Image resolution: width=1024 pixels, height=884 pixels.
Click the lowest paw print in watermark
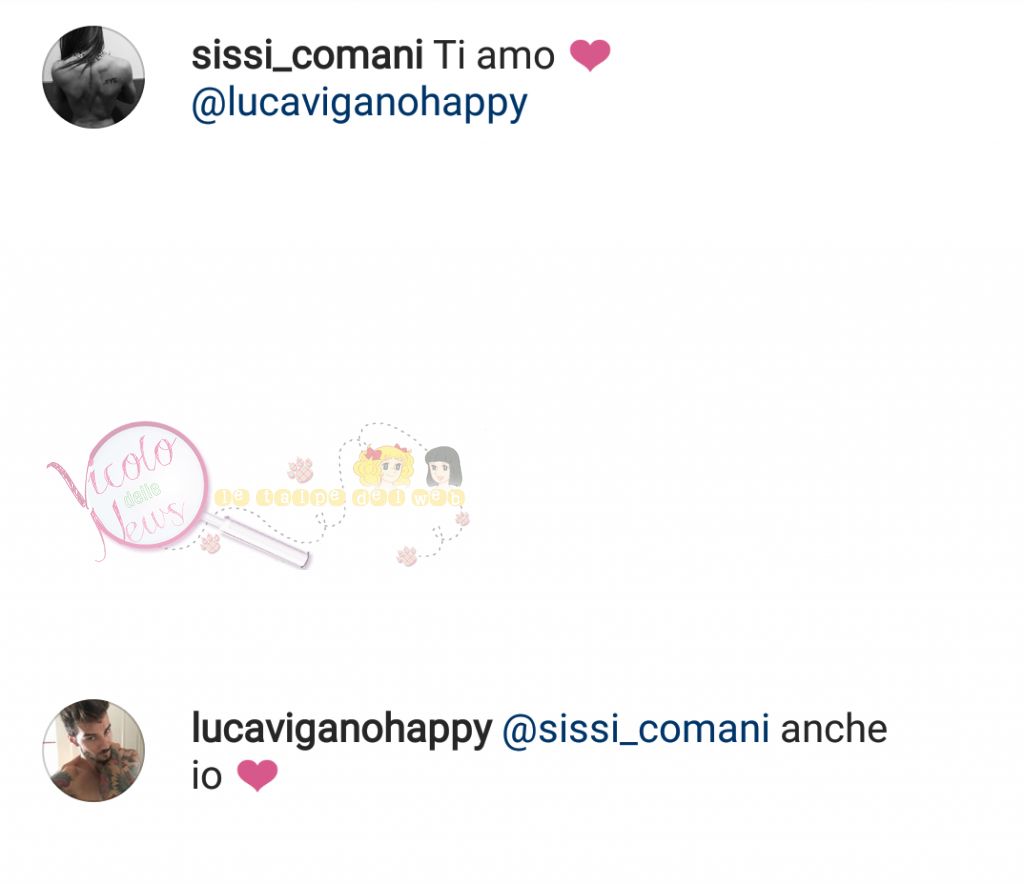407,556
